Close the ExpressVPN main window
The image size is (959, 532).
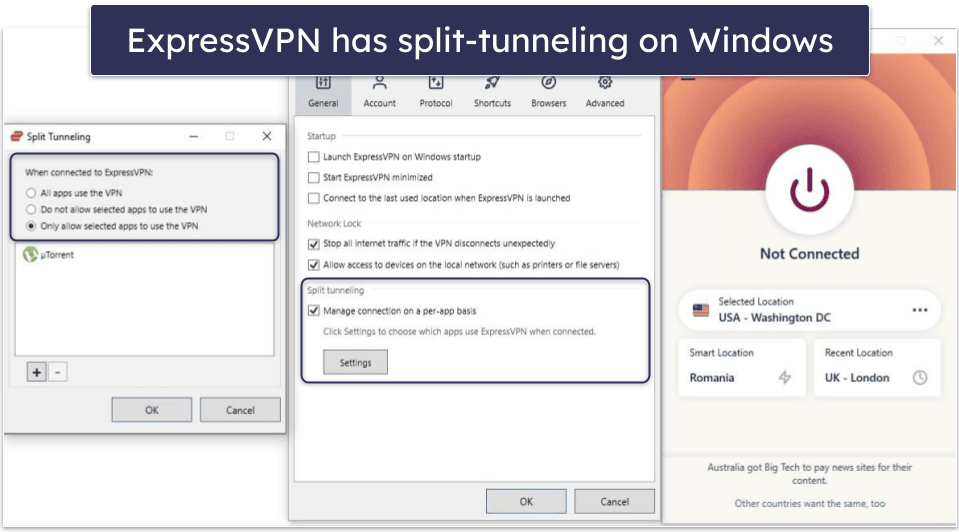(938, 40)
